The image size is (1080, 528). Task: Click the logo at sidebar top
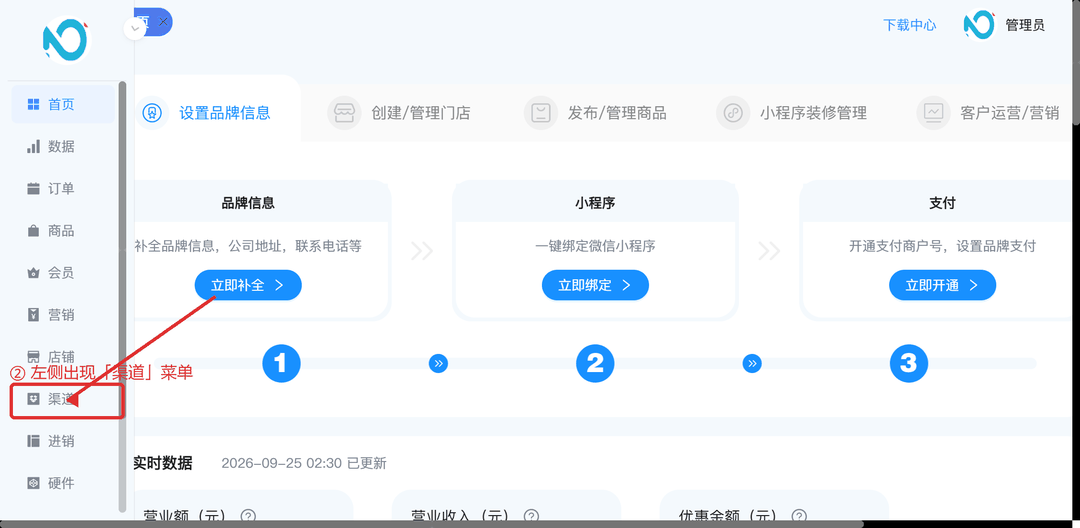65,40
